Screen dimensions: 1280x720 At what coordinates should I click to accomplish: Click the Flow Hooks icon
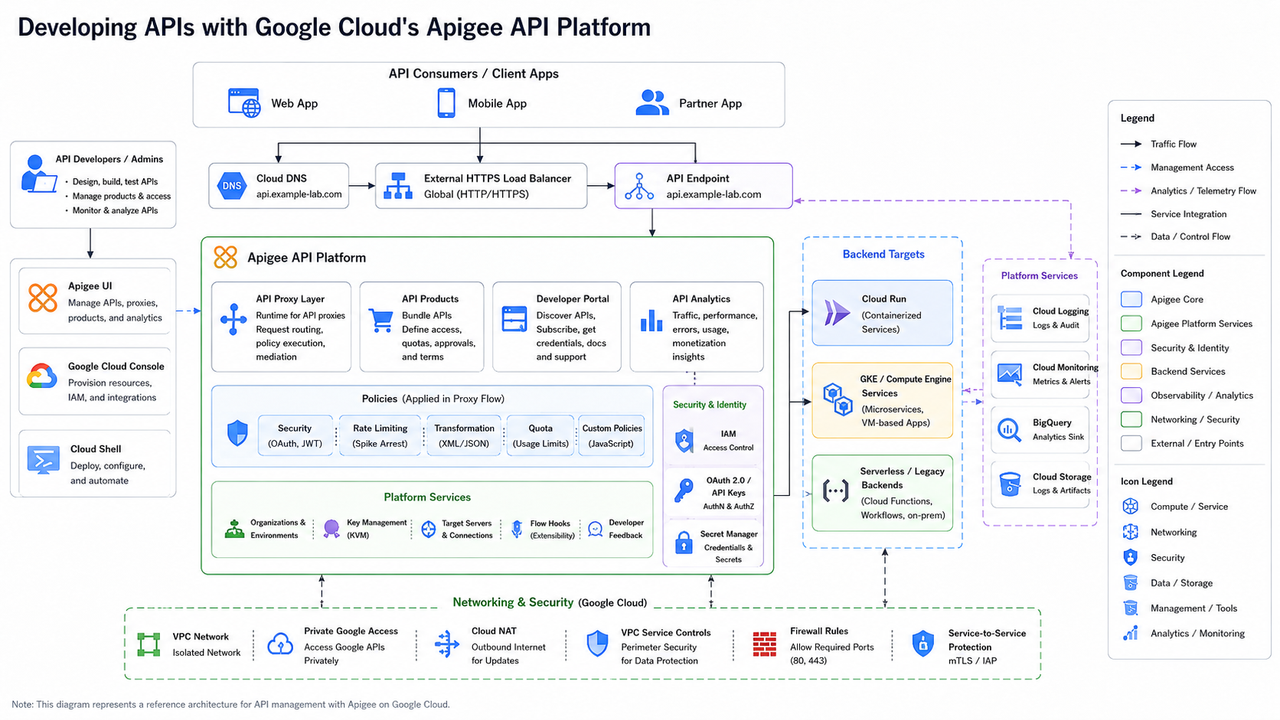click(517, 529)
